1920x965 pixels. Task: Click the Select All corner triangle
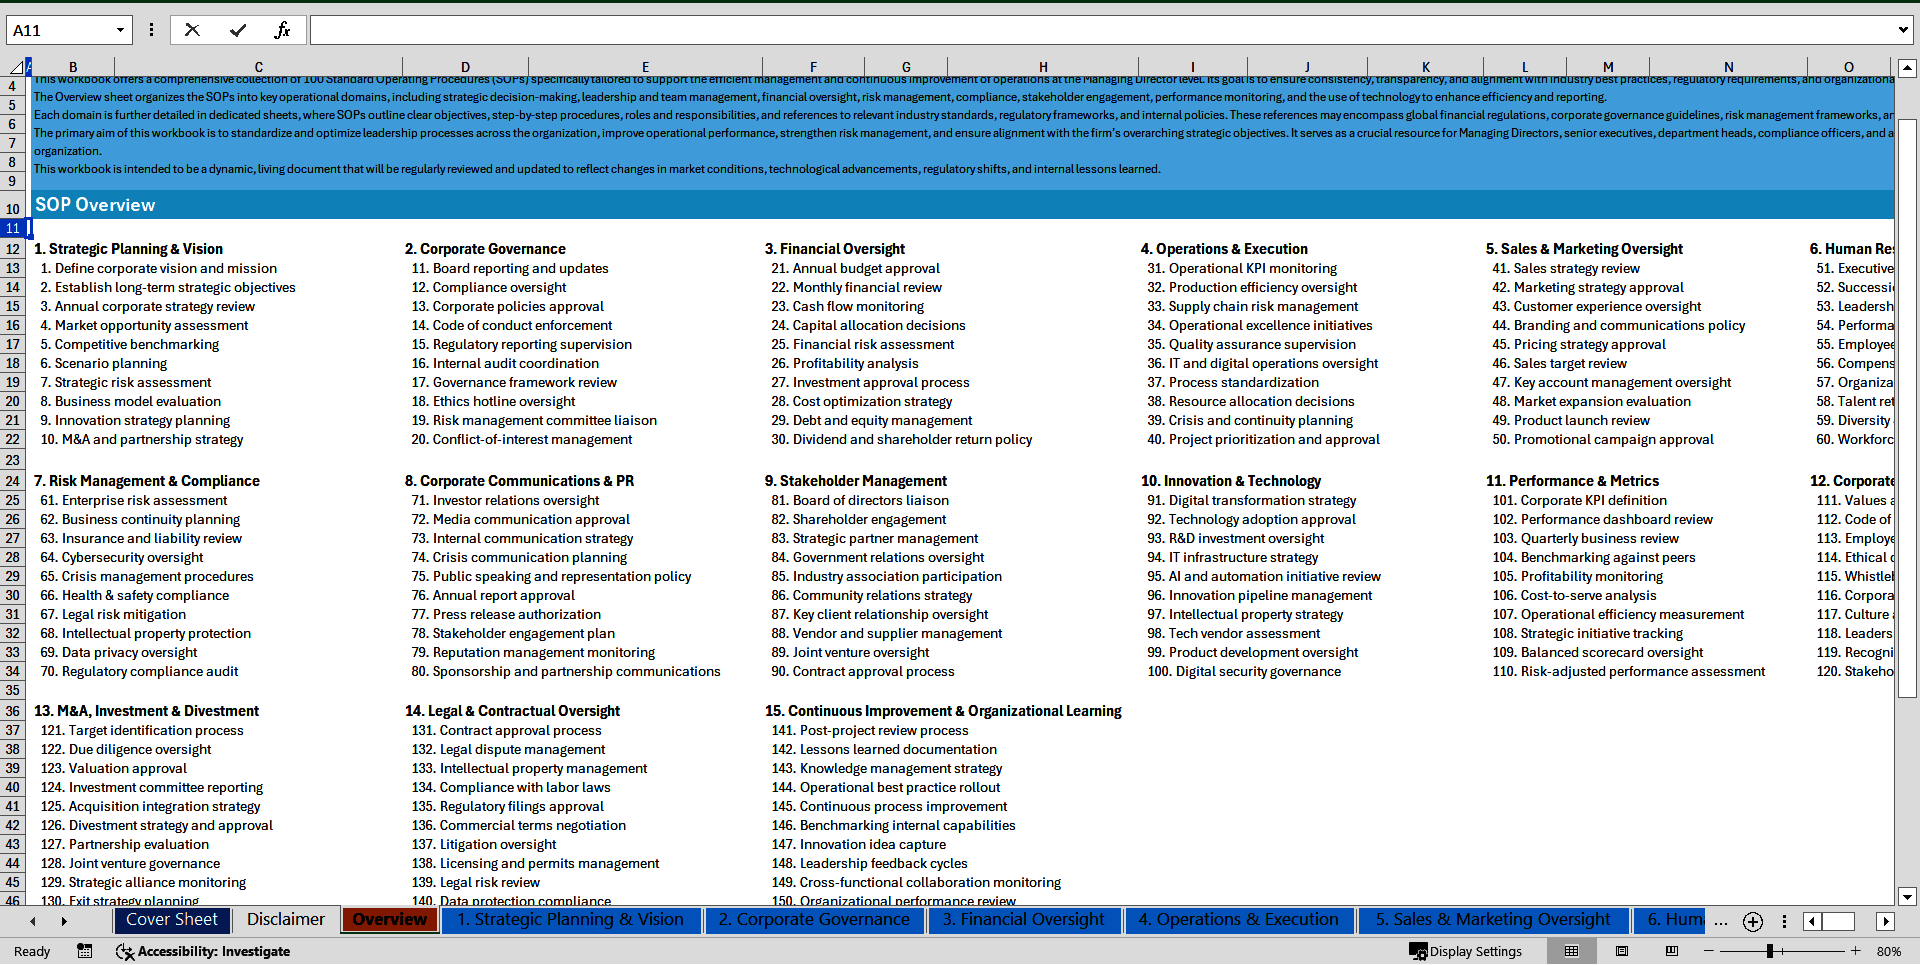(16, 67)
